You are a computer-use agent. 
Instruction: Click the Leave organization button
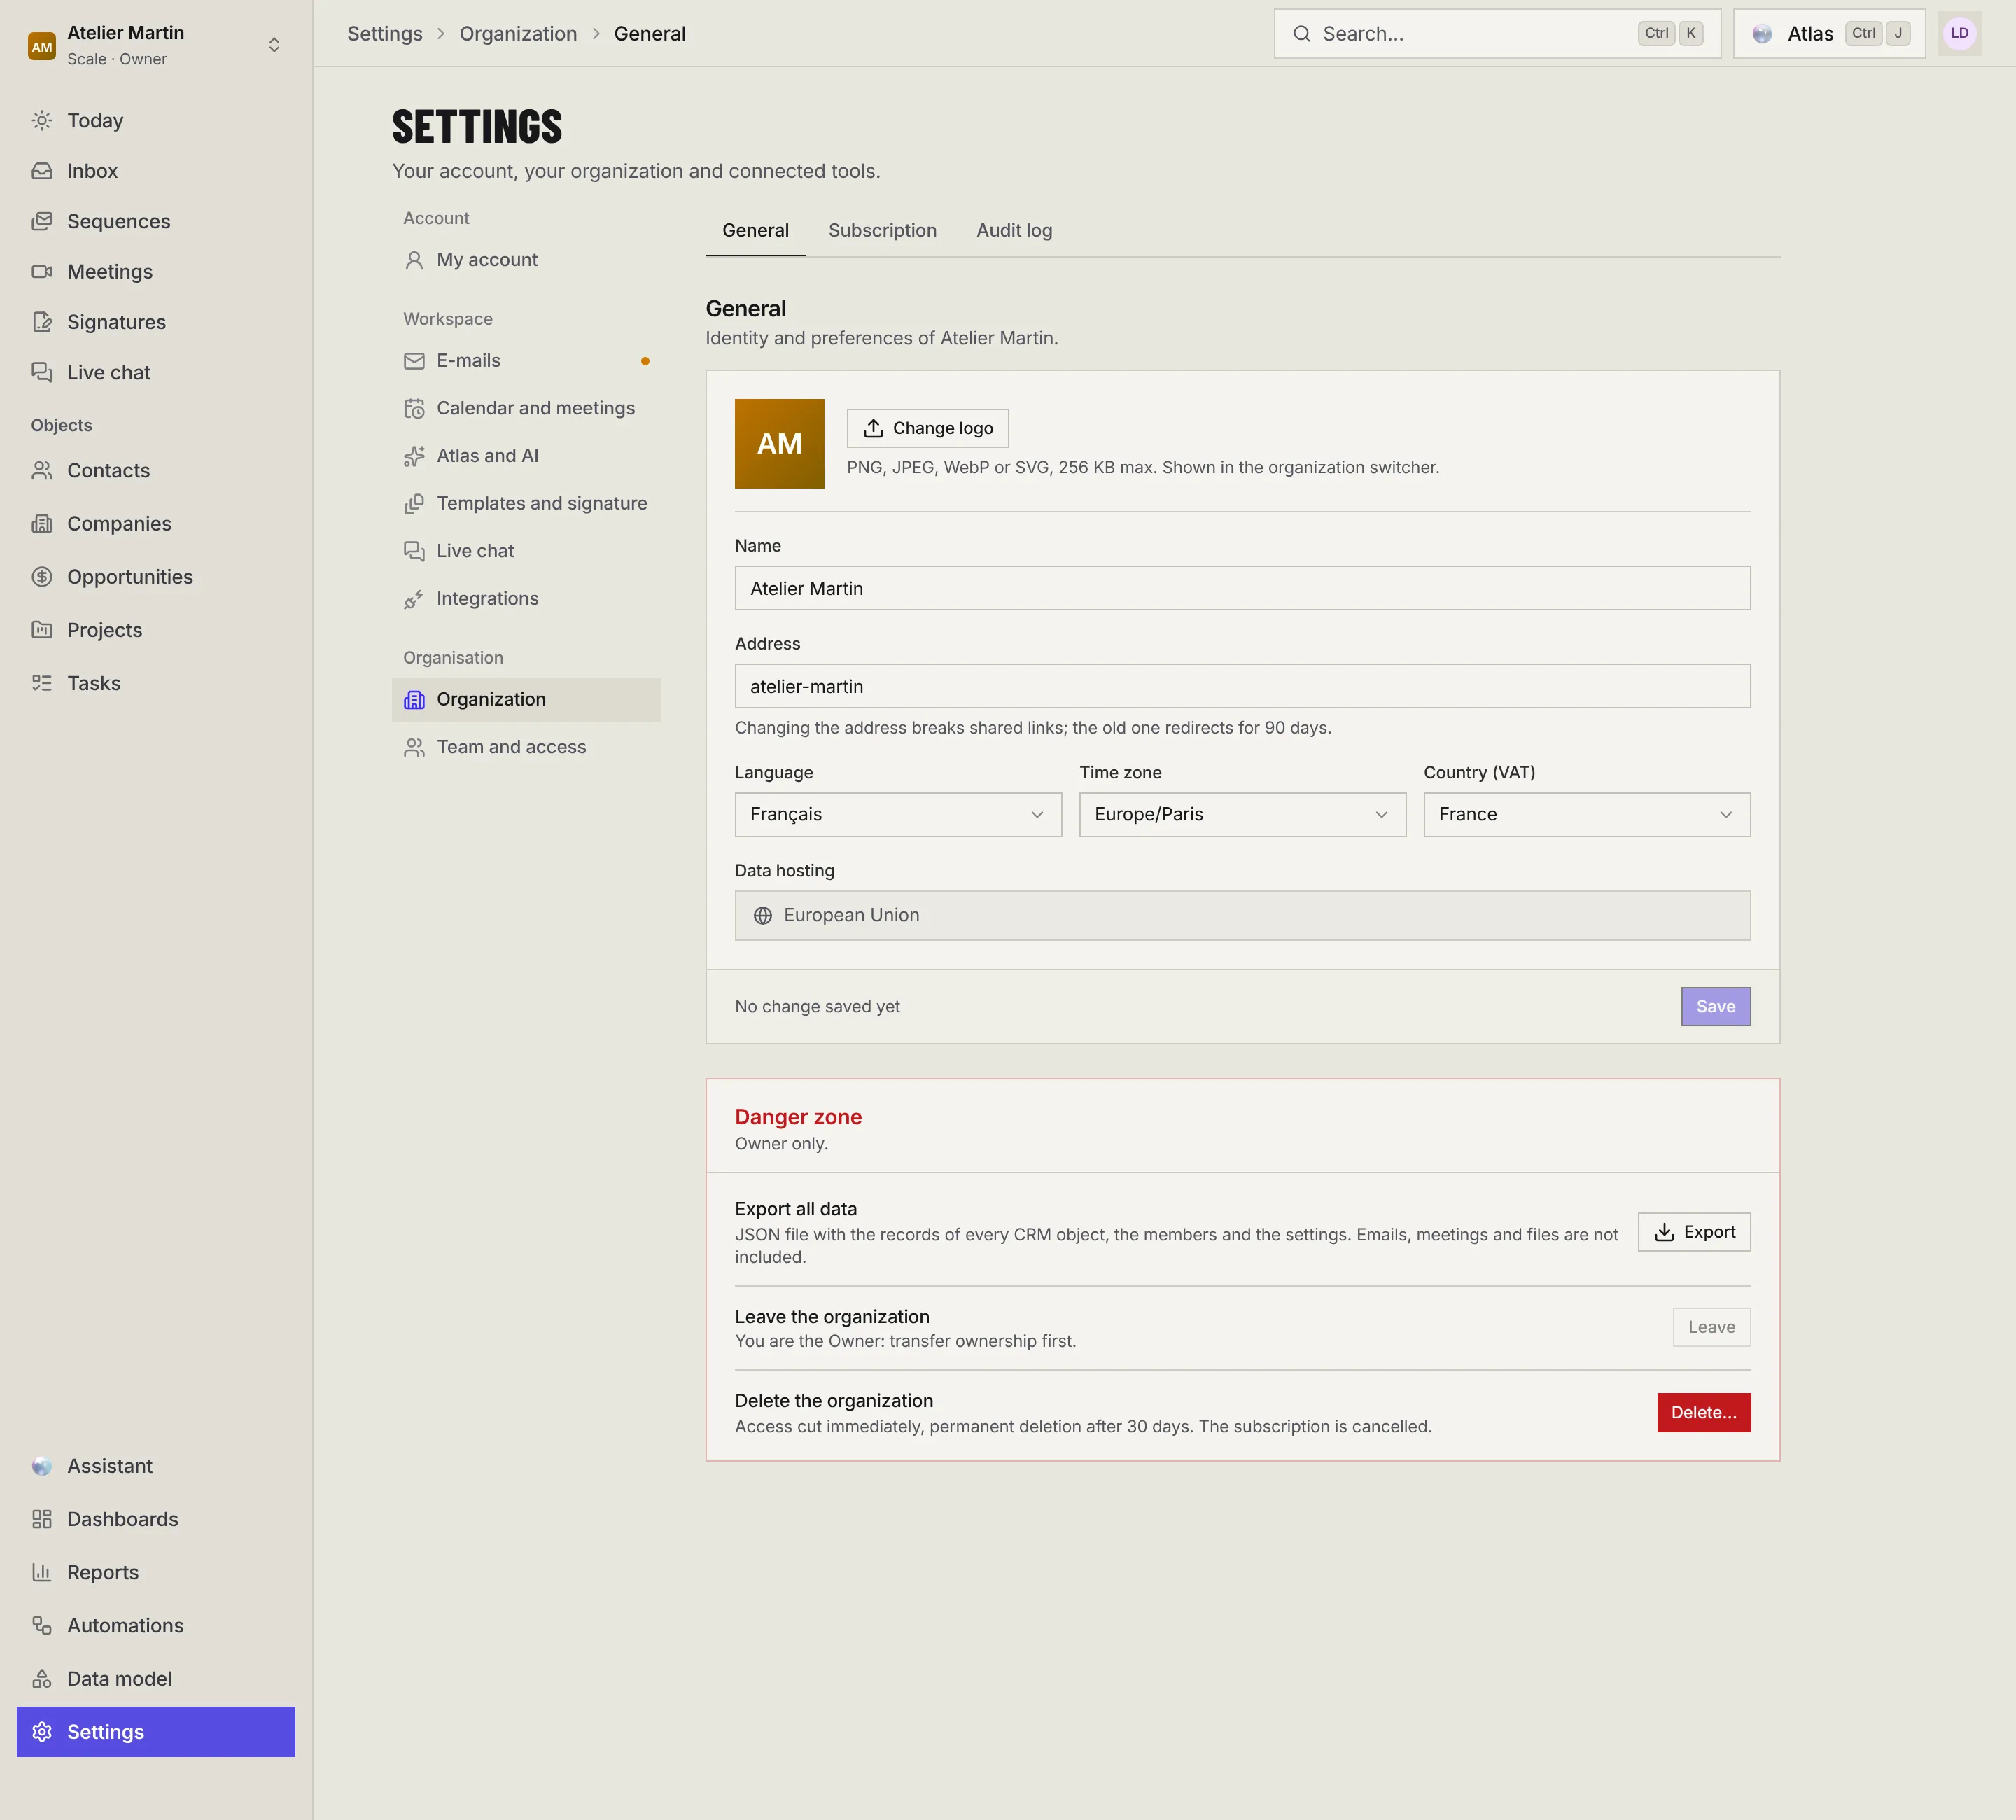1711,1327
